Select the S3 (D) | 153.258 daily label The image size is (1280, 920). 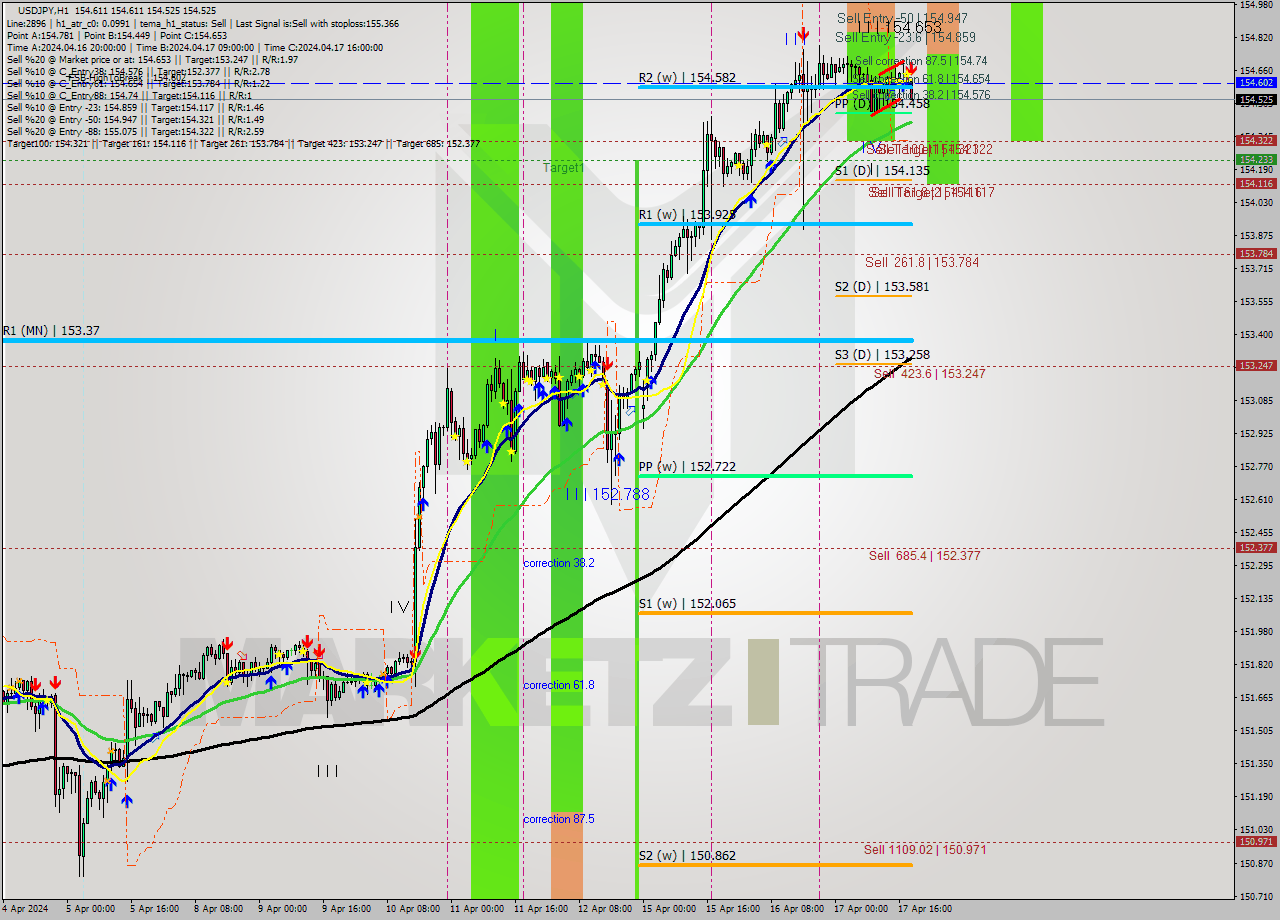[882, 355]
